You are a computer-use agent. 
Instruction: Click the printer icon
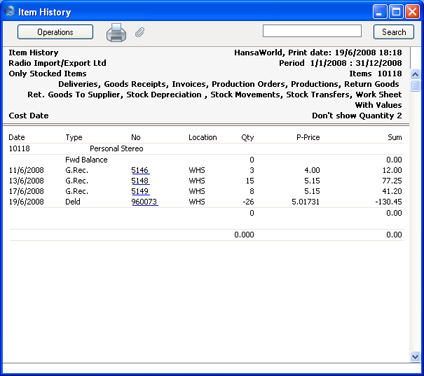(x=116, y=32)
